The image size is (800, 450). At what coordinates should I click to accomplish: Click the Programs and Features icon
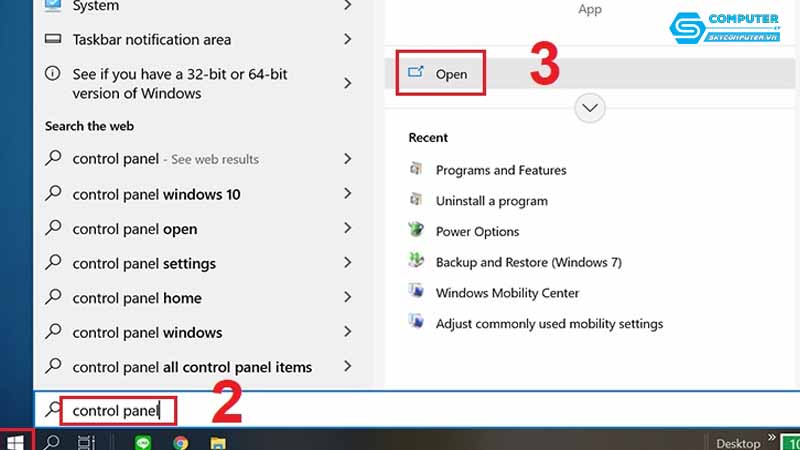pos(417,170)
